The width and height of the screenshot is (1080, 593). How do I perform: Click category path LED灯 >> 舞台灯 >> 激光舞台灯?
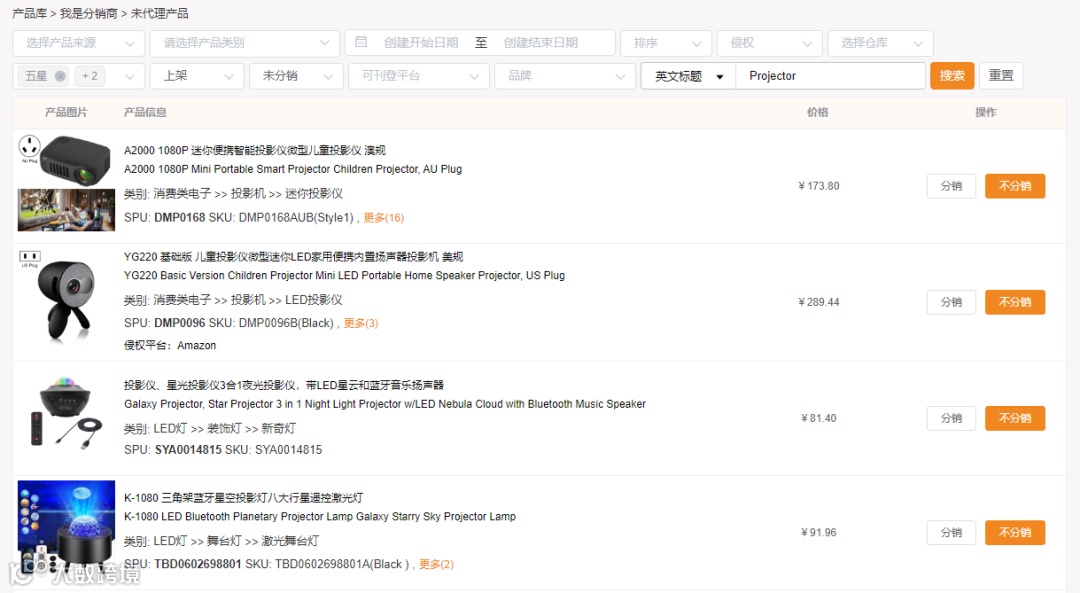(236, 541)
